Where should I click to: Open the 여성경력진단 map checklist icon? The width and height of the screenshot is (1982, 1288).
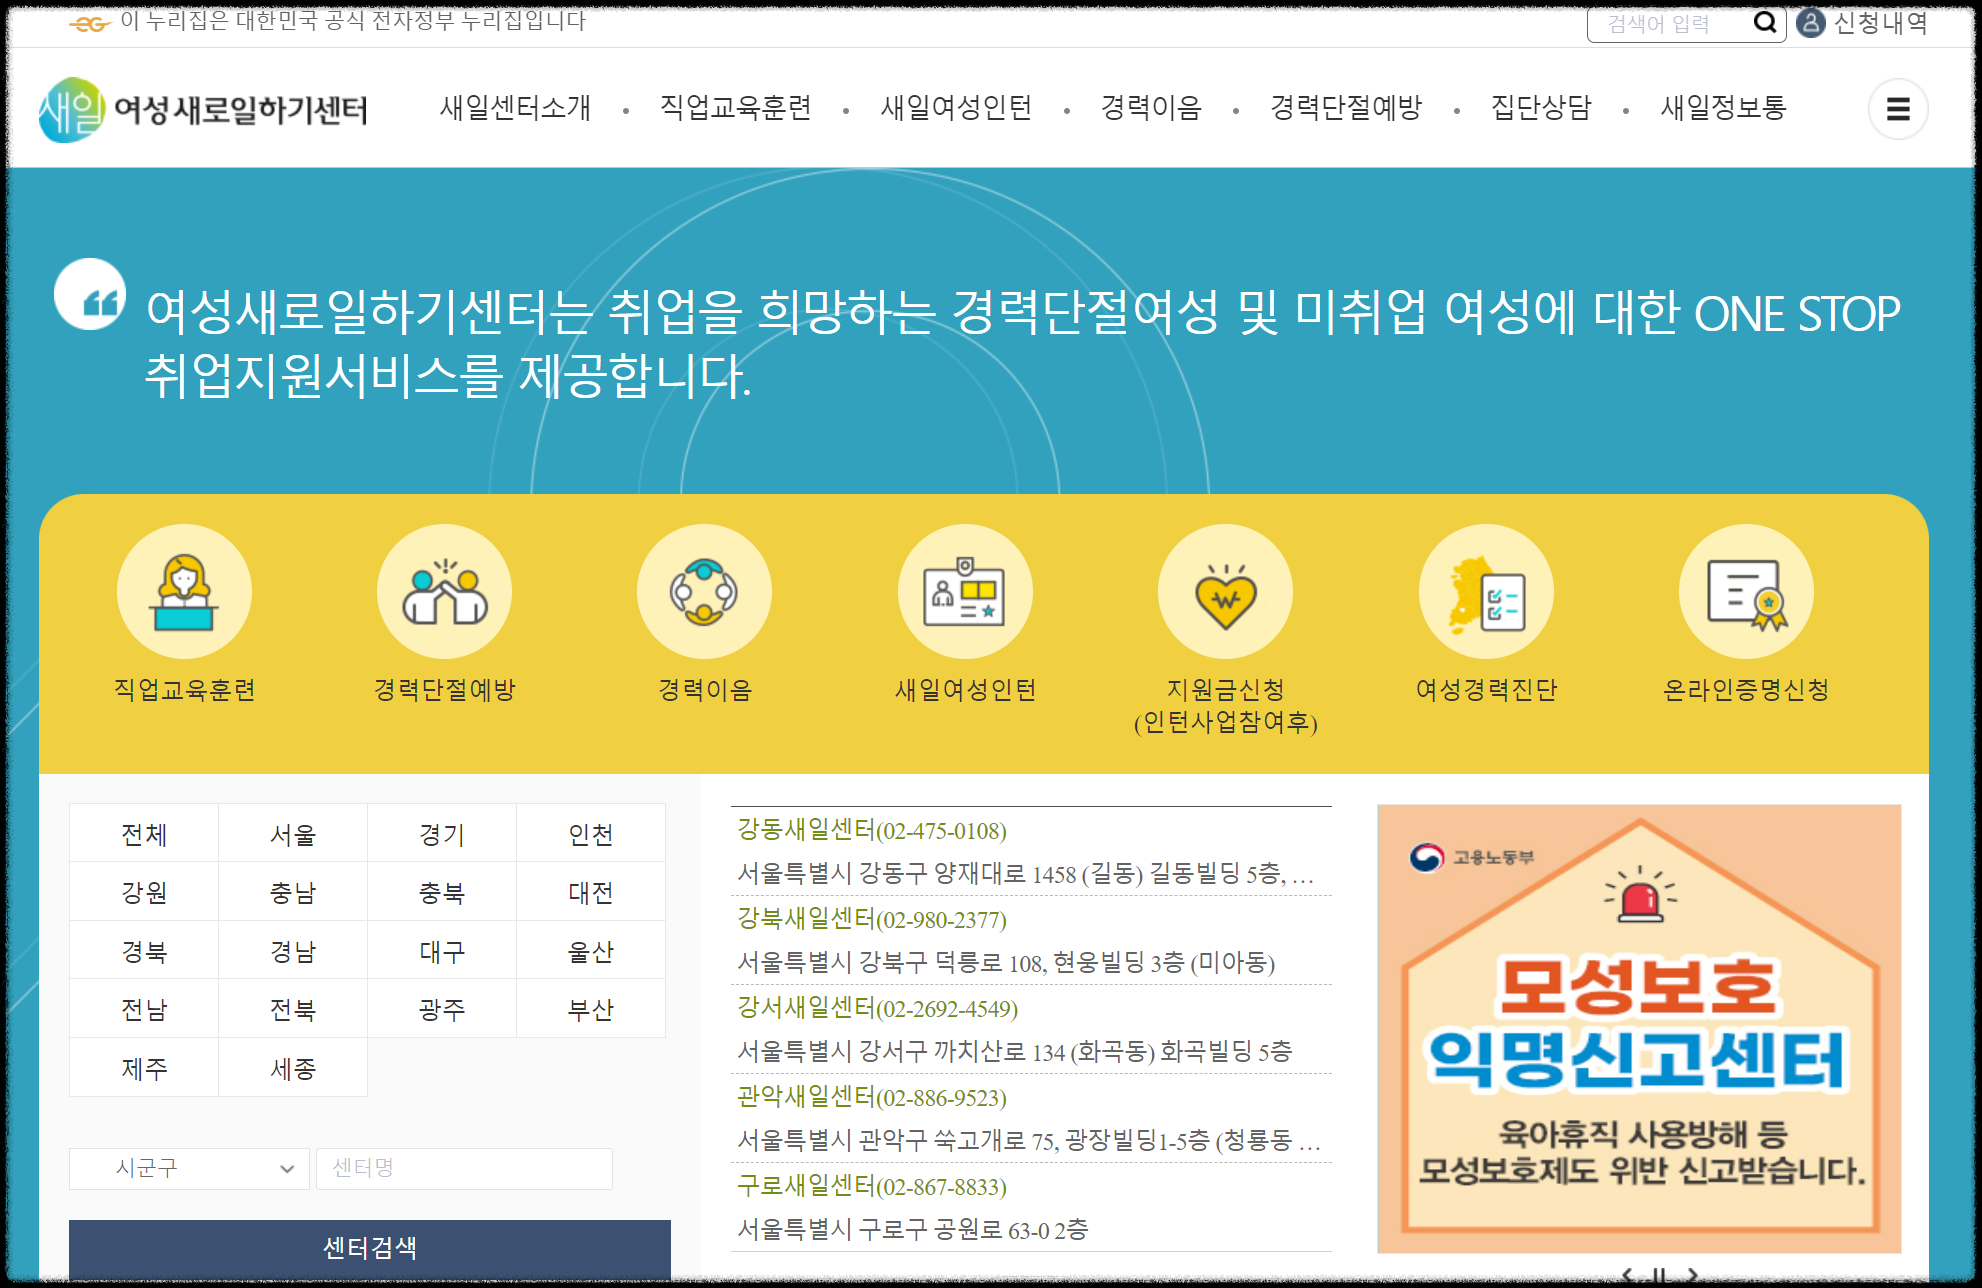1486,592
